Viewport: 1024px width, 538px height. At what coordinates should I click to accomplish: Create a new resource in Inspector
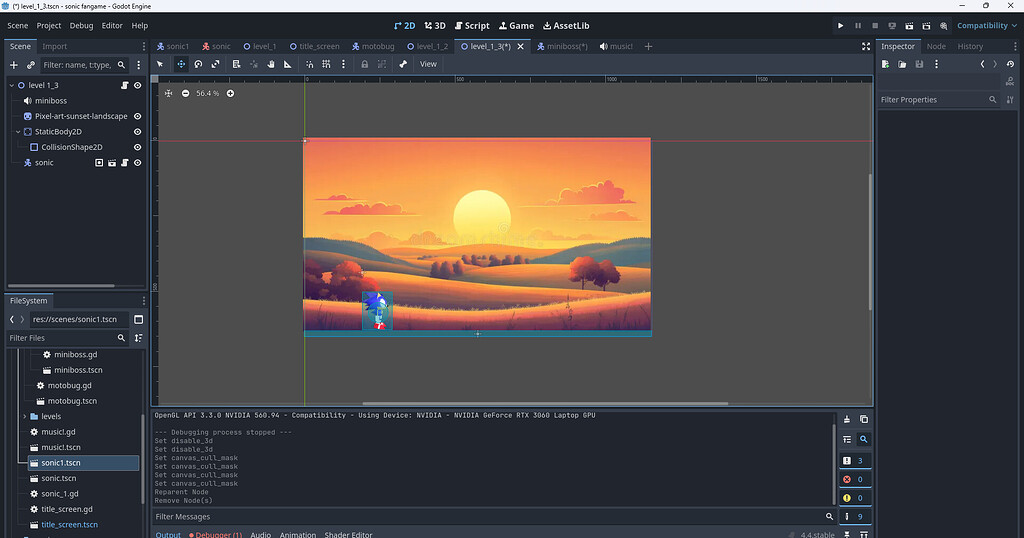tap(886, 64)
